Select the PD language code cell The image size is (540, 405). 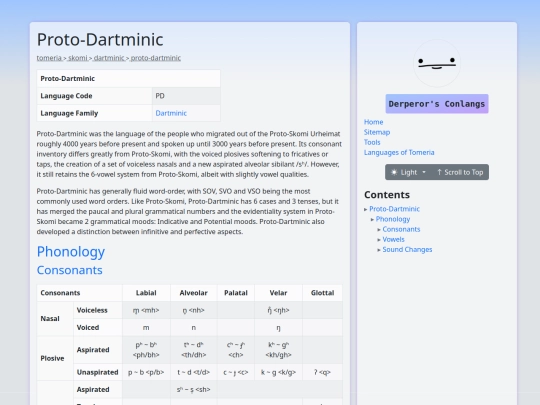186,96
